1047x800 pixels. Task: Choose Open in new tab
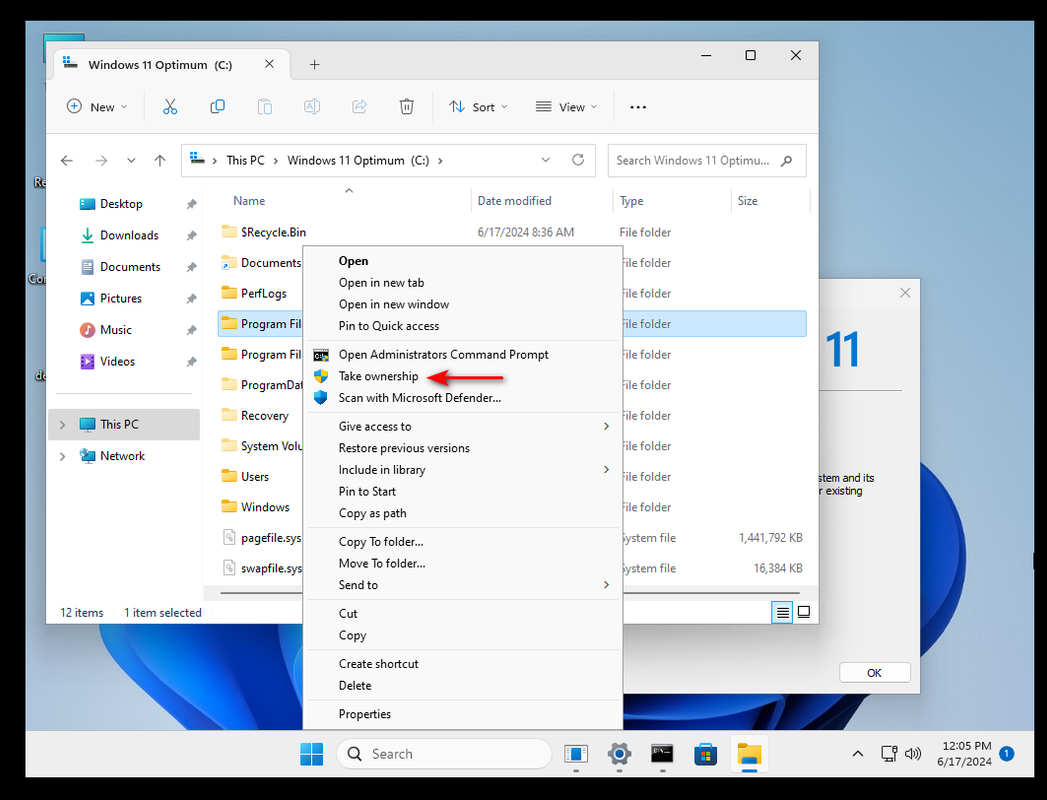tap(381, 282)
